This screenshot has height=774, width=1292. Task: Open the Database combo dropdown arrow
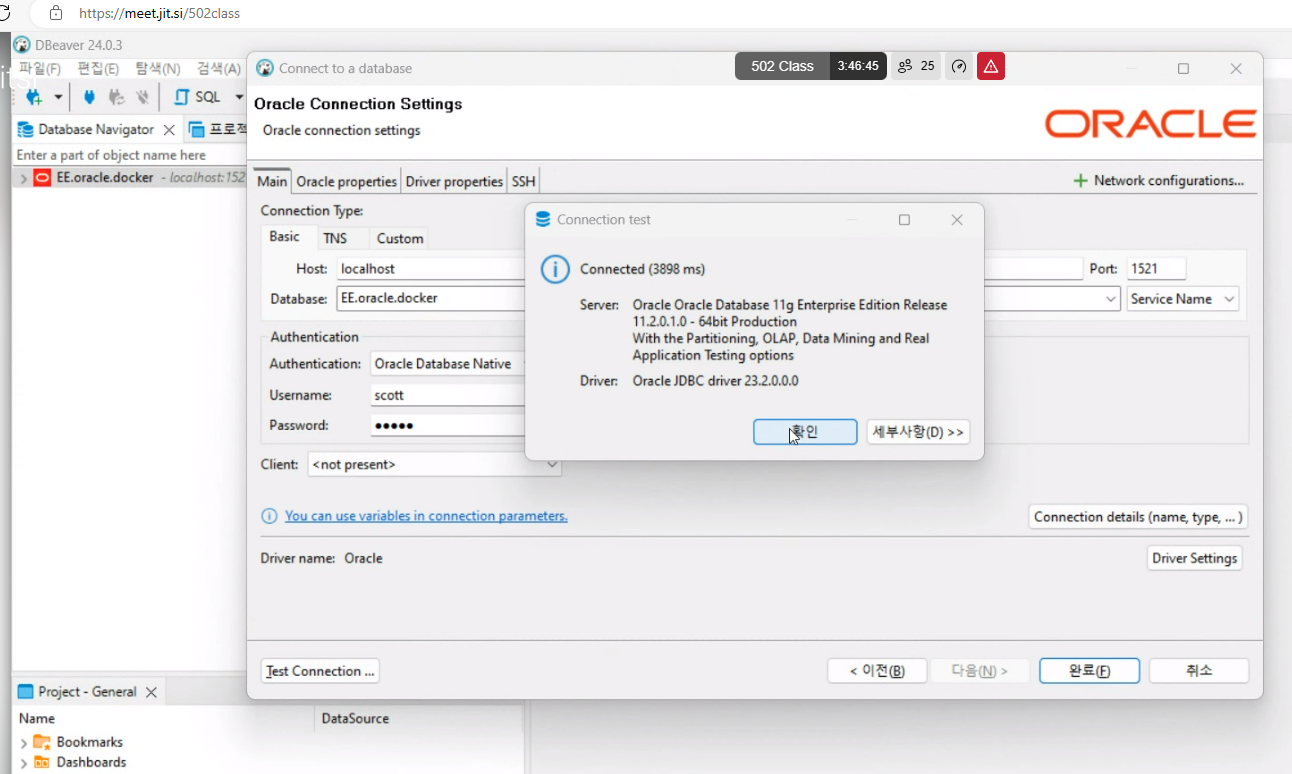[1111, 299]
